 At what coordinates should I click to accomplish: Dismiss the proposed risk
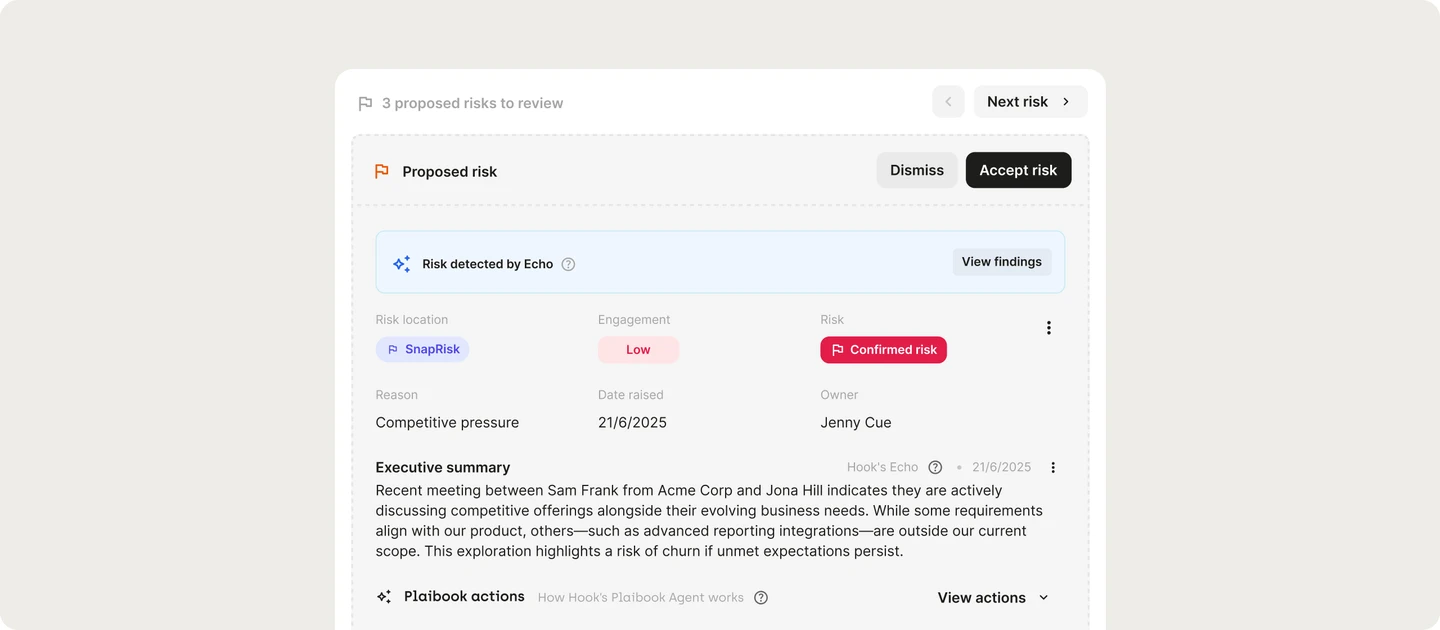click(x=917, y=170)
